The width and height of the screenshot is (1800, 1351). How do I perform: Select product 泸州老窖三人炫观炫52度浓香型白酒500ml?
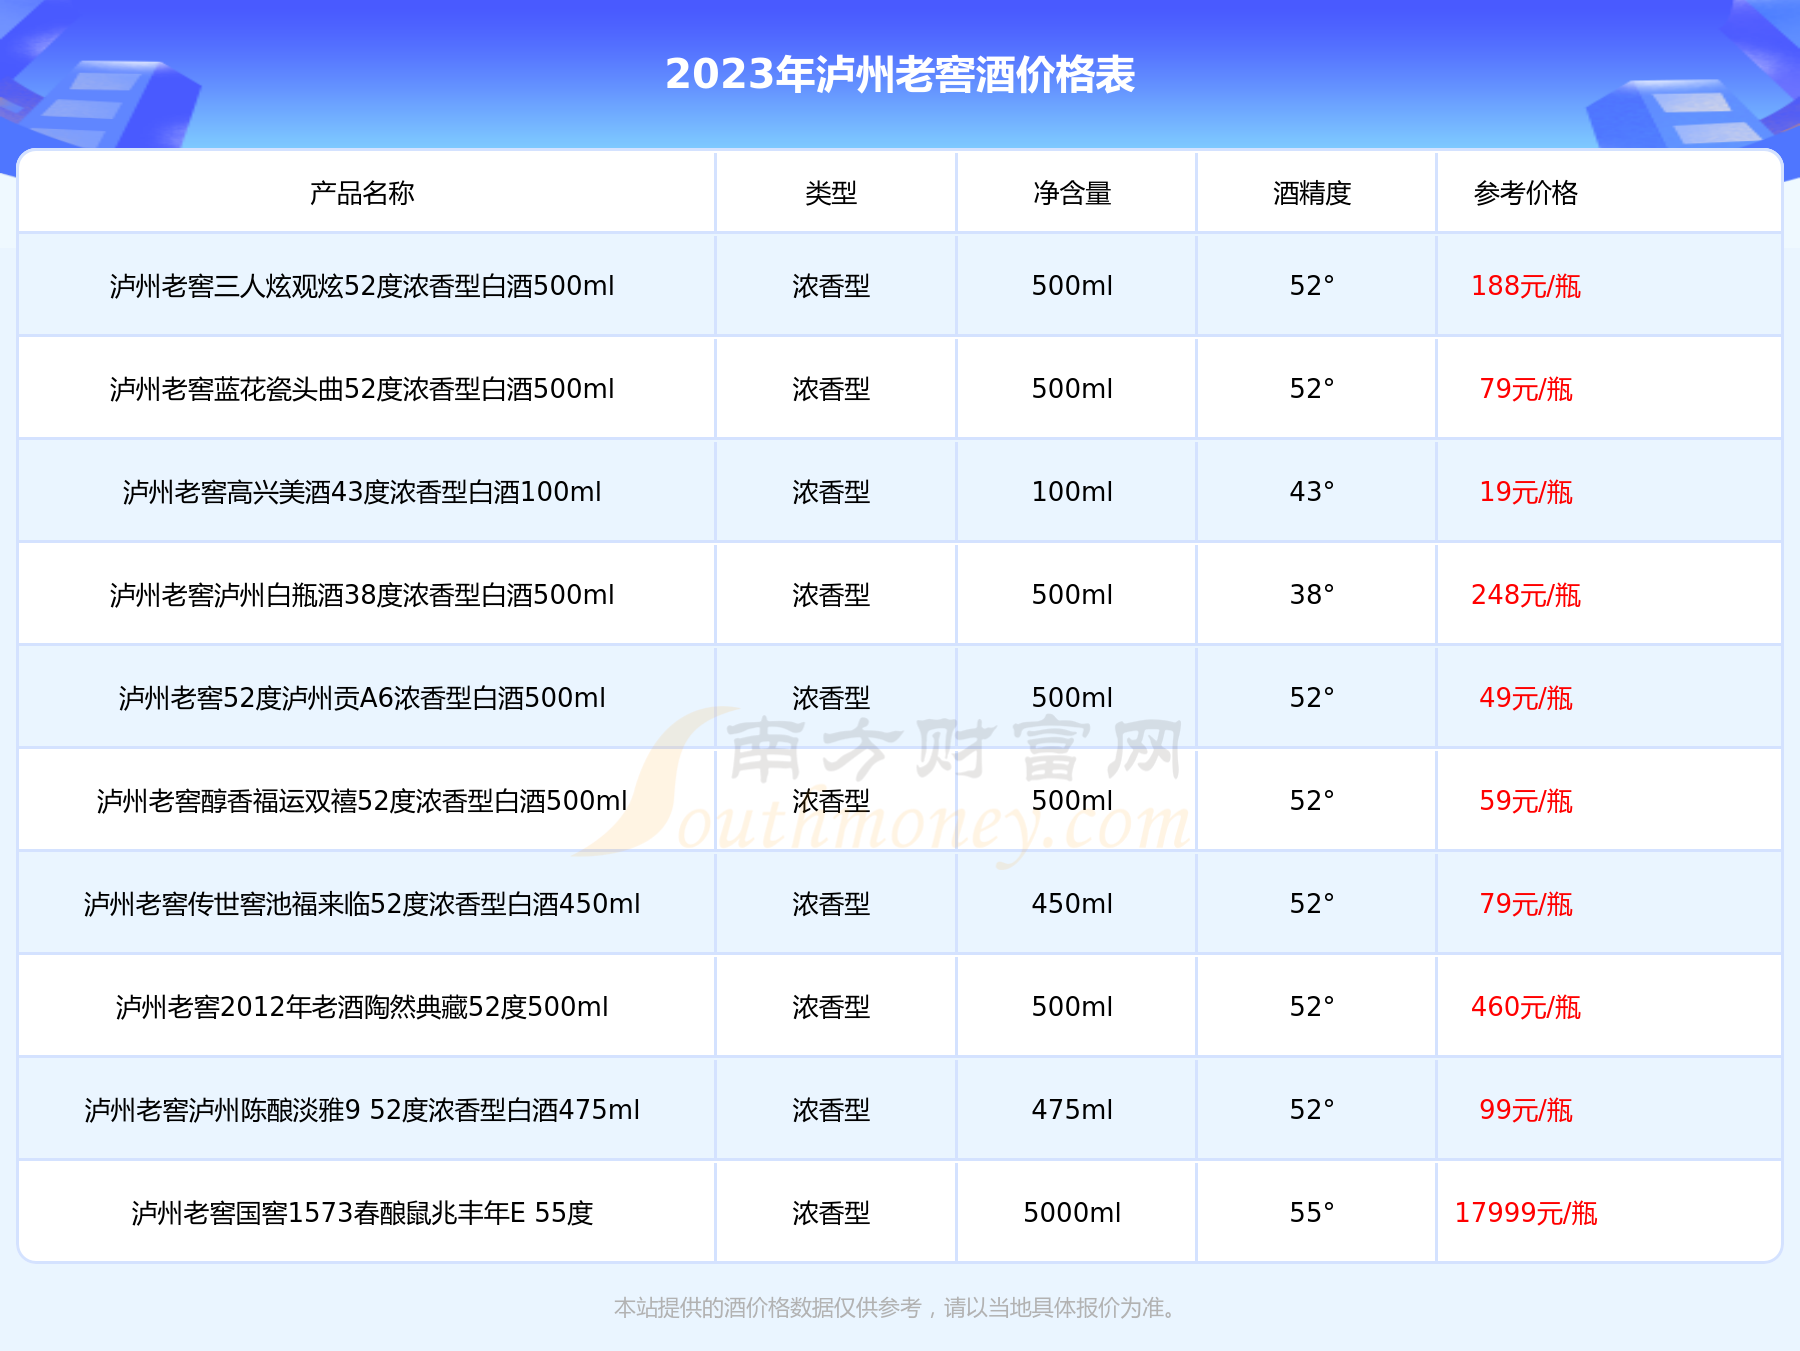pos(362,286)
